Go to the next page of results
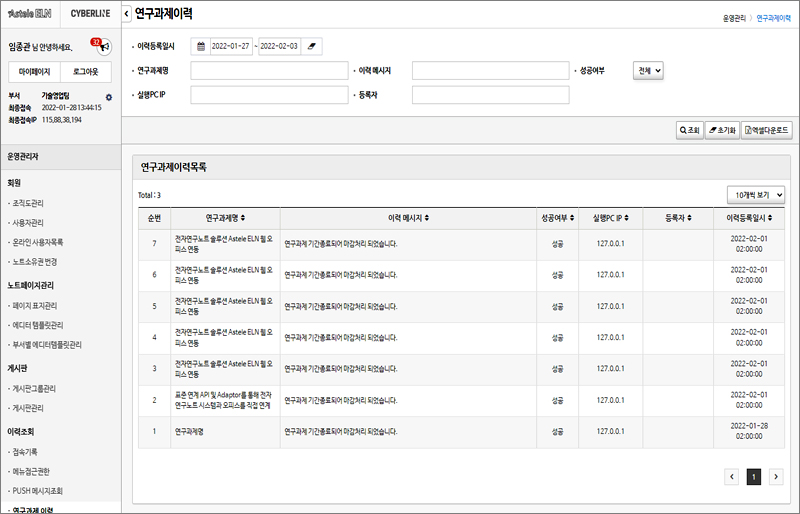This screenshot has height=514, width=800. pos(777,477)
